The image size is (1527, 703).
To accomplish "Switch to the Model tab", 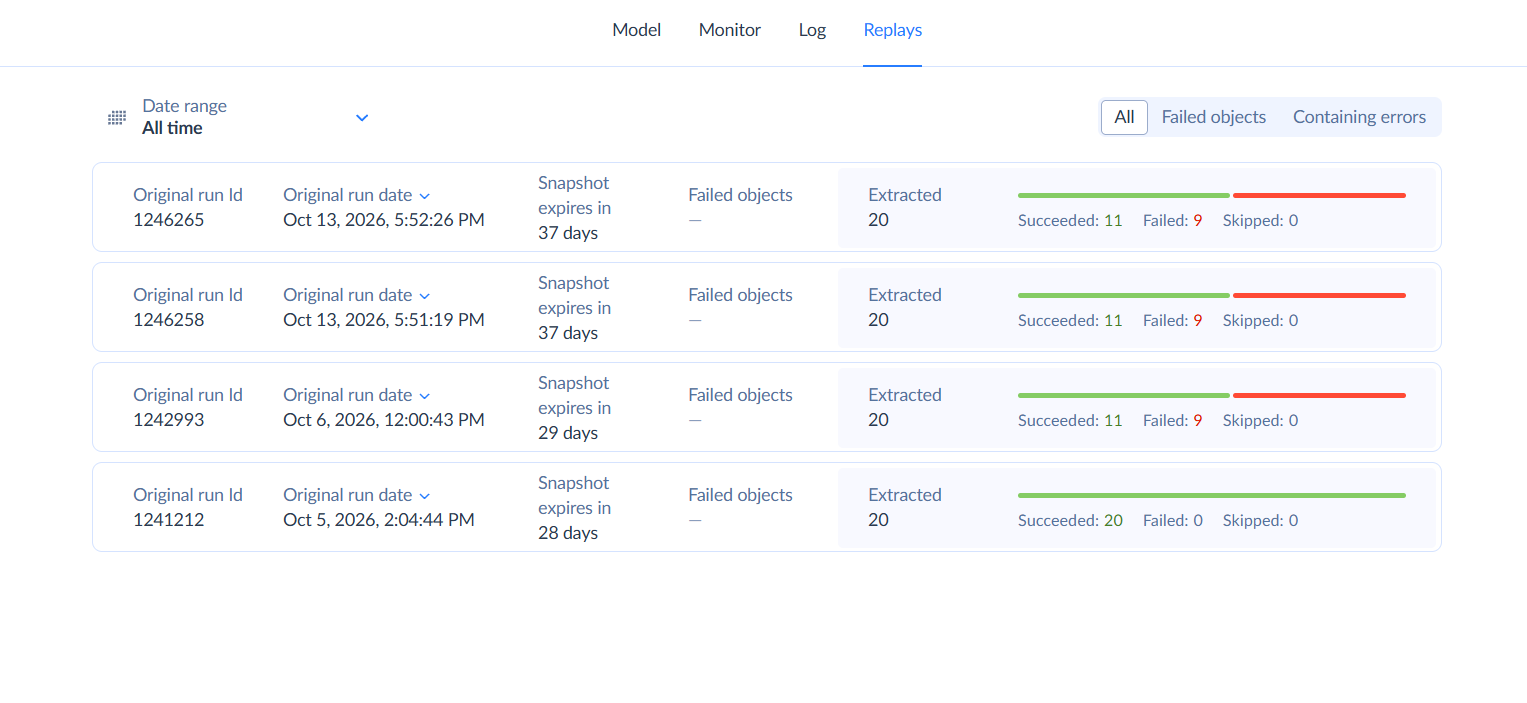I will [637, 30].
